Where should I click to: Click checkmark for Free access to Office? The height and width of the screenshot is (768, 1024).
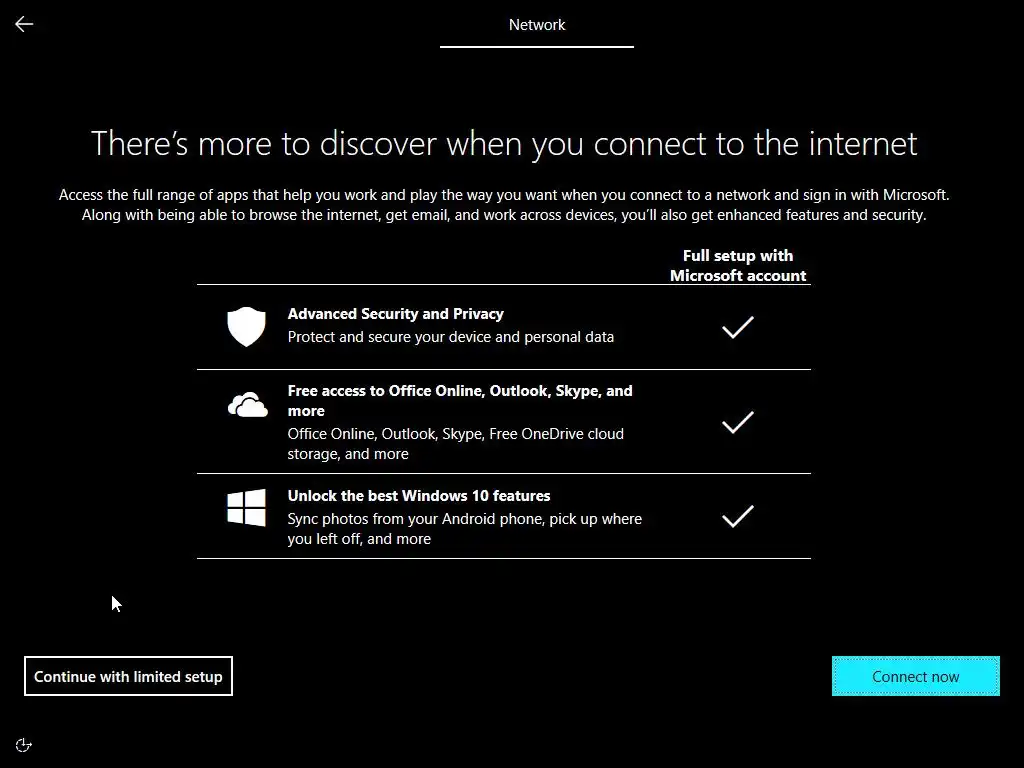click(x=738, y=422)
